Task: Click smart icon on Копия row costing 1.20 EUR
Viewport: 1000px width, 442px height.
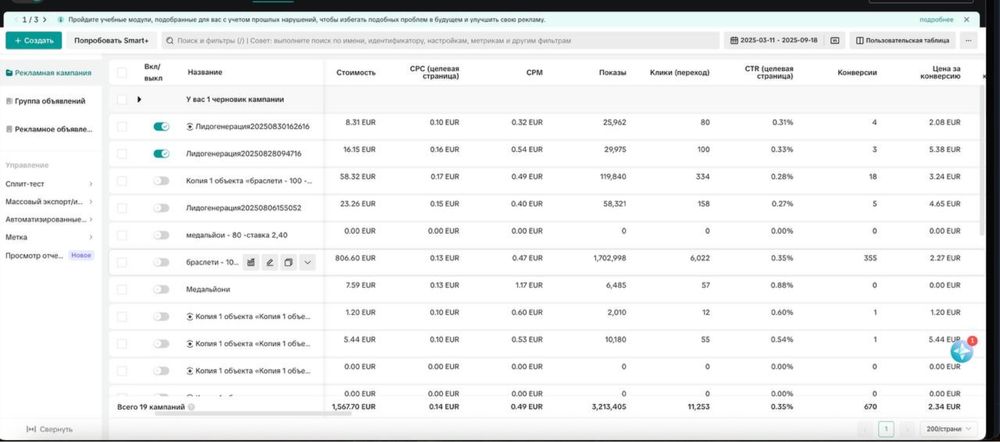Action: click(x=189, y=316)
